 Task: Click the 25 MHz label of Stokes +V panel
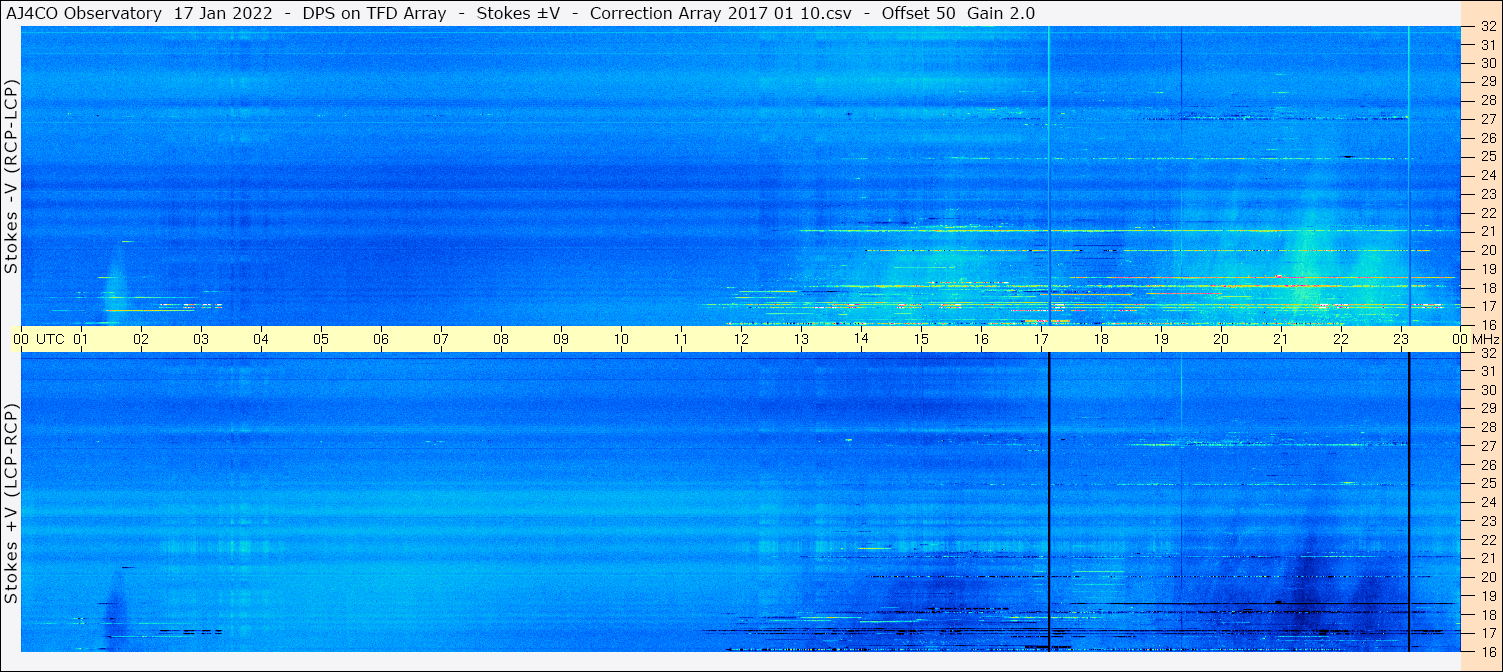coord(1487,483)
